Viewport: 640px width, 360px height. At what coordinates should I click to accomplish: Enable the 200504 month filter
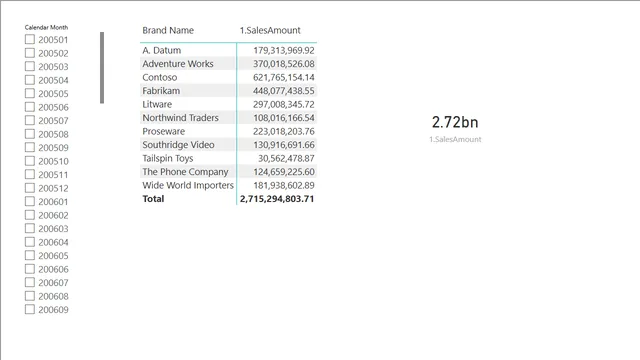pyautogui.click(x=30, y=80)
